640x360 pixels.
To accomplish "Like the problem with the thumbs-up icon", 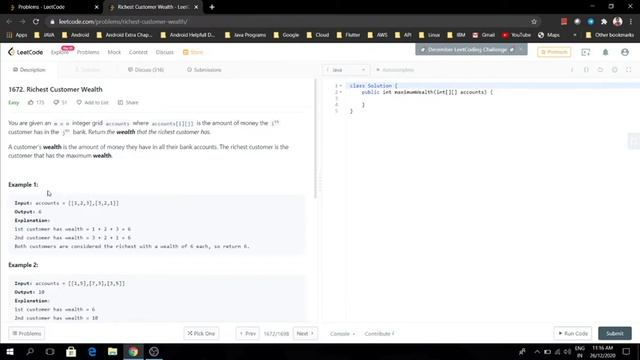I will pyautogui.click(x=31, y=102).
